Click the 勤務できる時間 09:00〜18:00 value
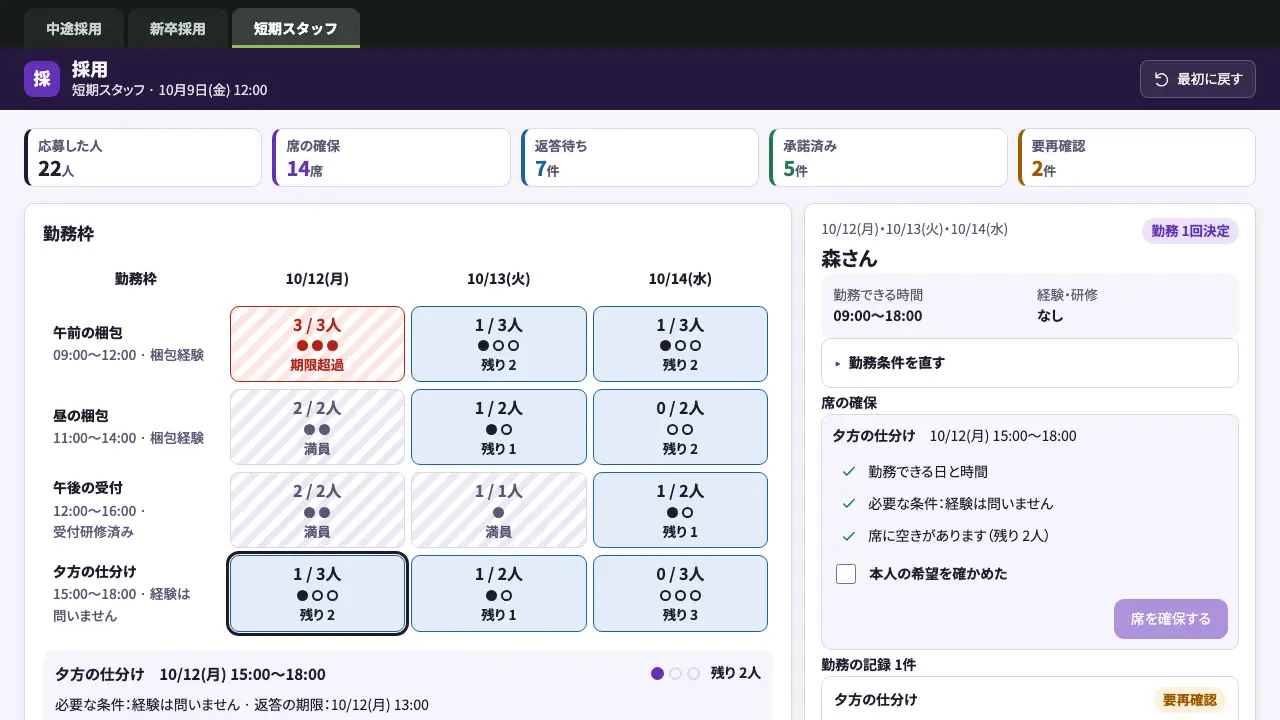Viewport: 1280px width, 720px height. pyautogui.click(x=878, y=316)
